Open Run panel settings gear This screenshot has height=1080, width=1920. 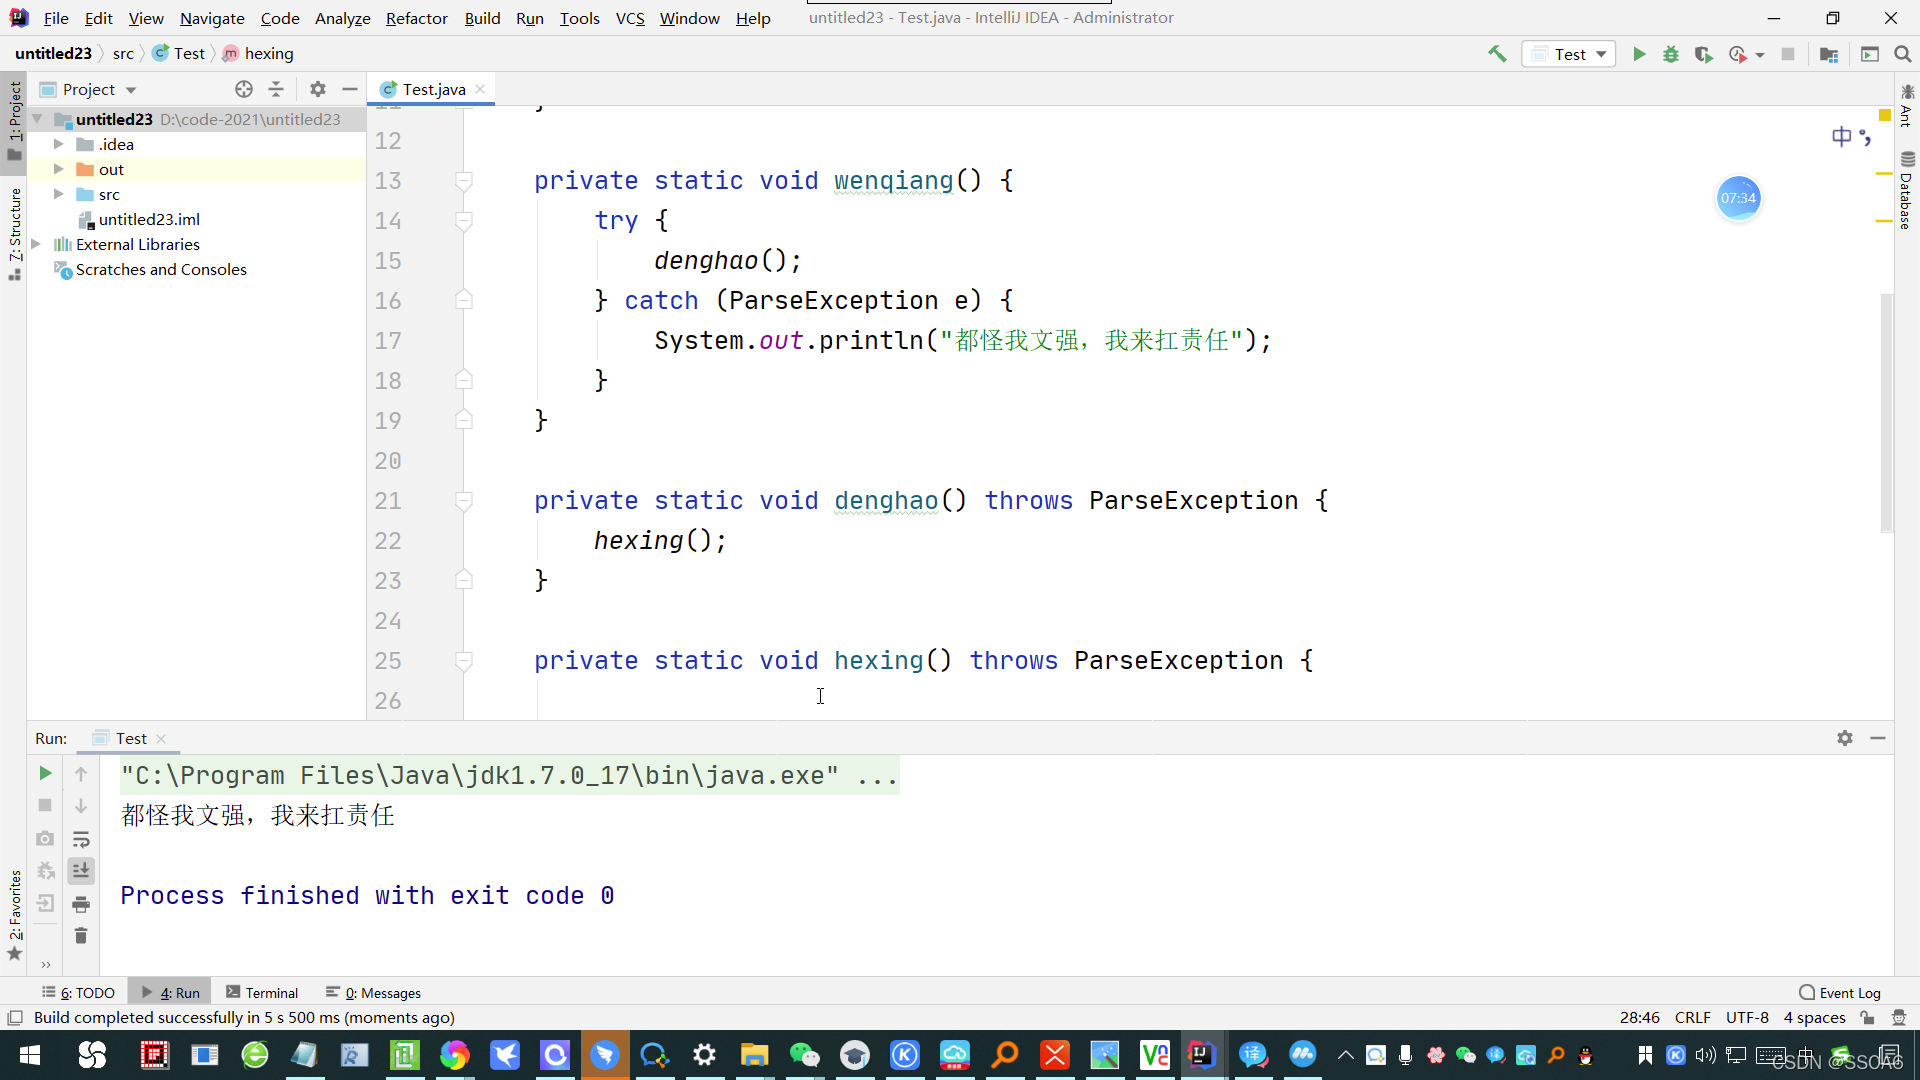pyautogui.click(x=1845, y=738)
